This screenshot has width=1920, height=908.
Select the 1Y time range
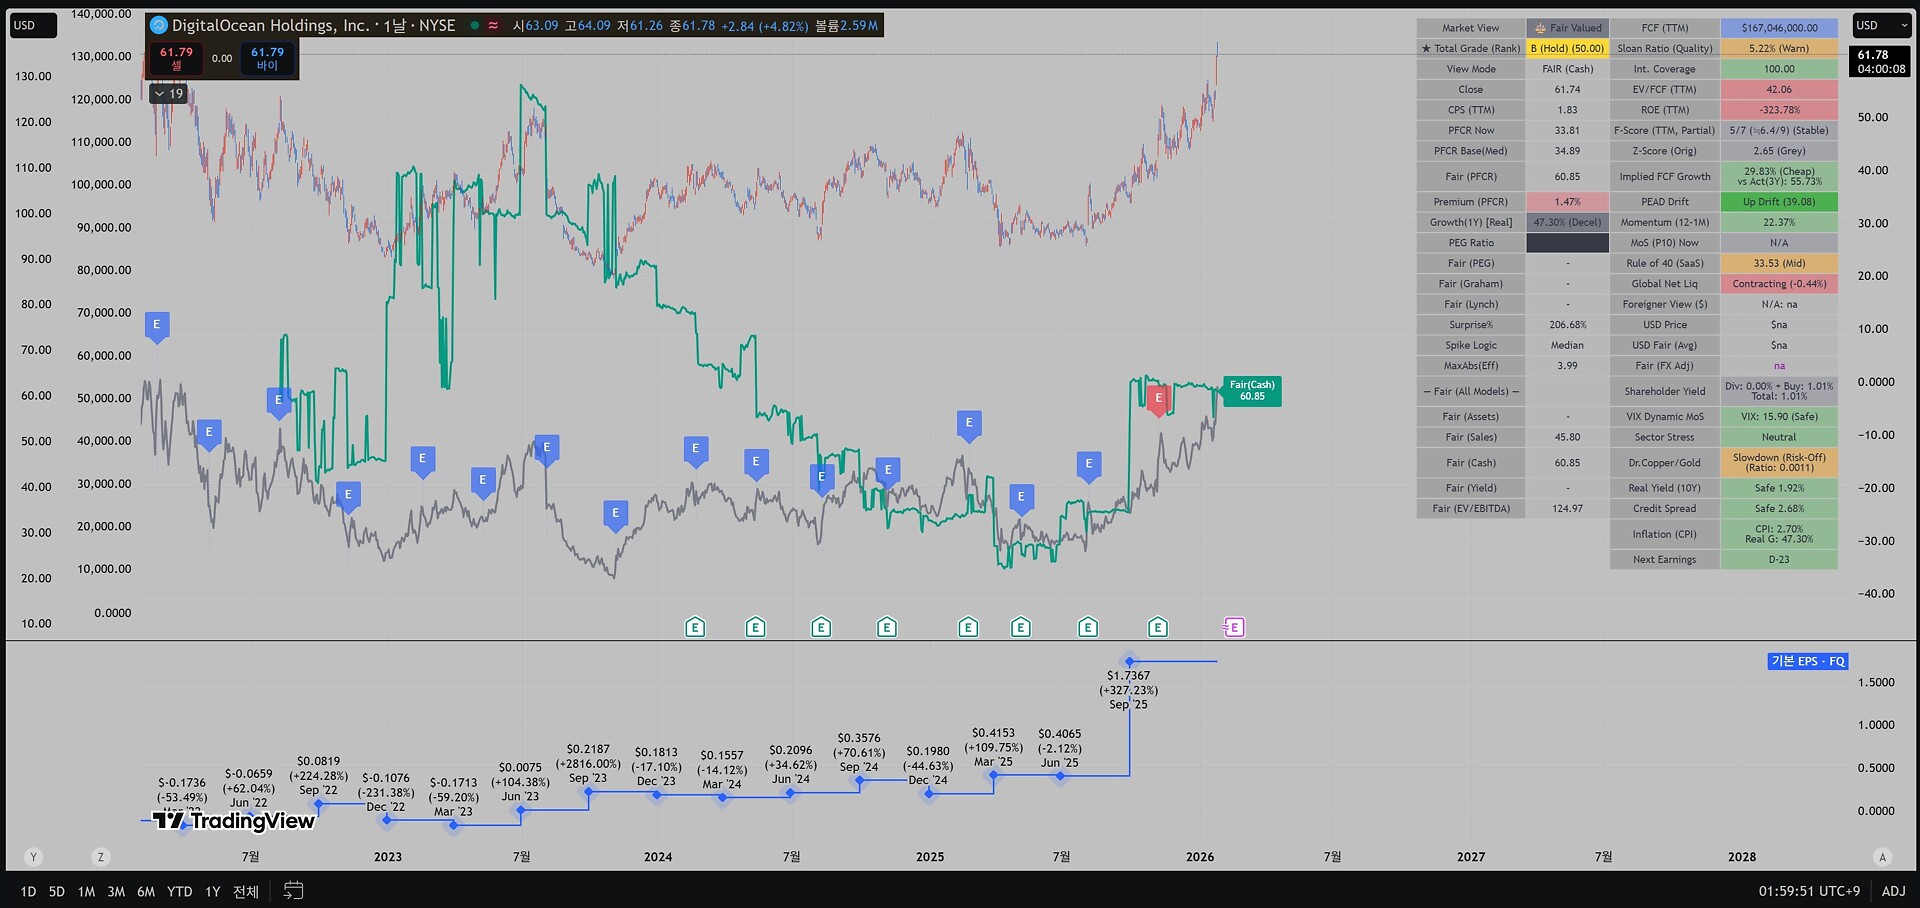(x=213, y=891)
